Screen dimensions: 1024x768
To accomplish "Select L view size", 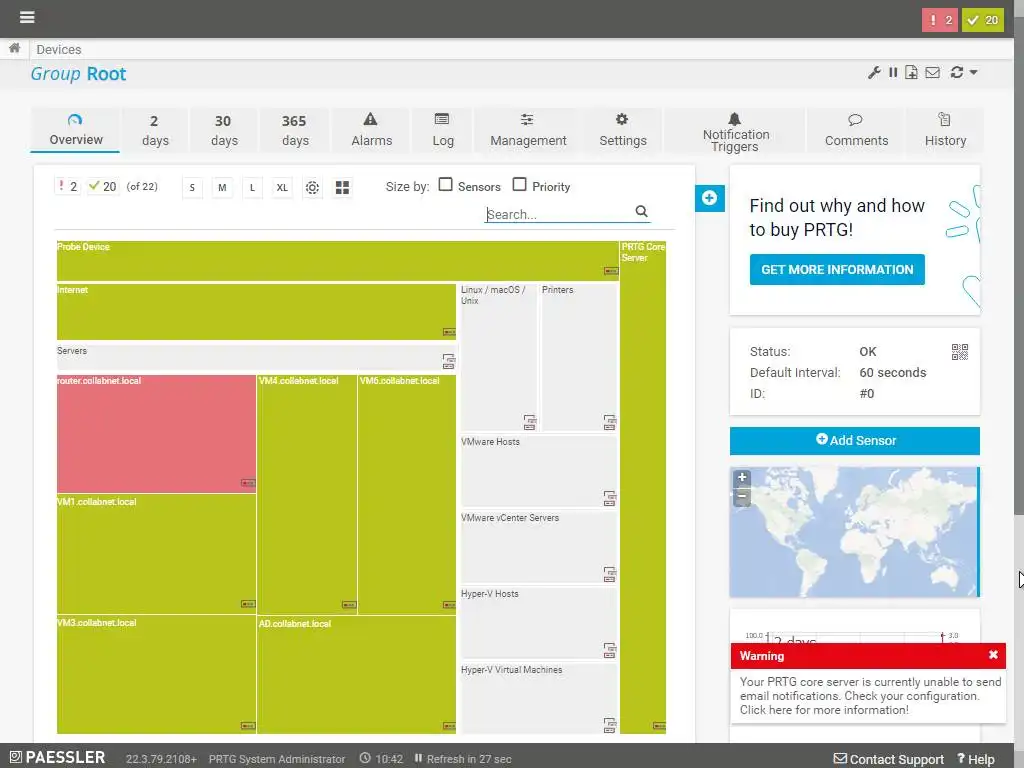I will pos(252,187).
